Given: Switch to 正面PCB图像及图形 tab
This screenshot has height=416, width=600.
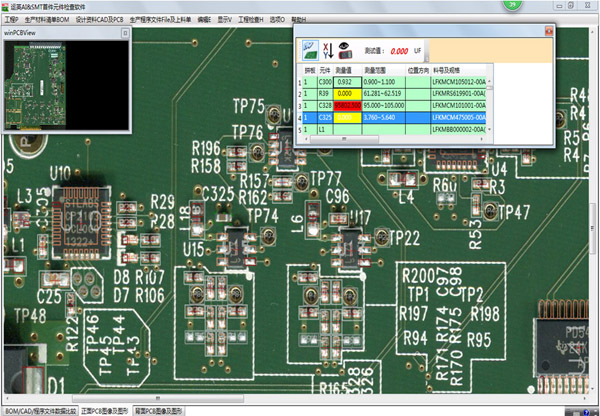Looking at the screenshot, I should (x=104, y=410).
